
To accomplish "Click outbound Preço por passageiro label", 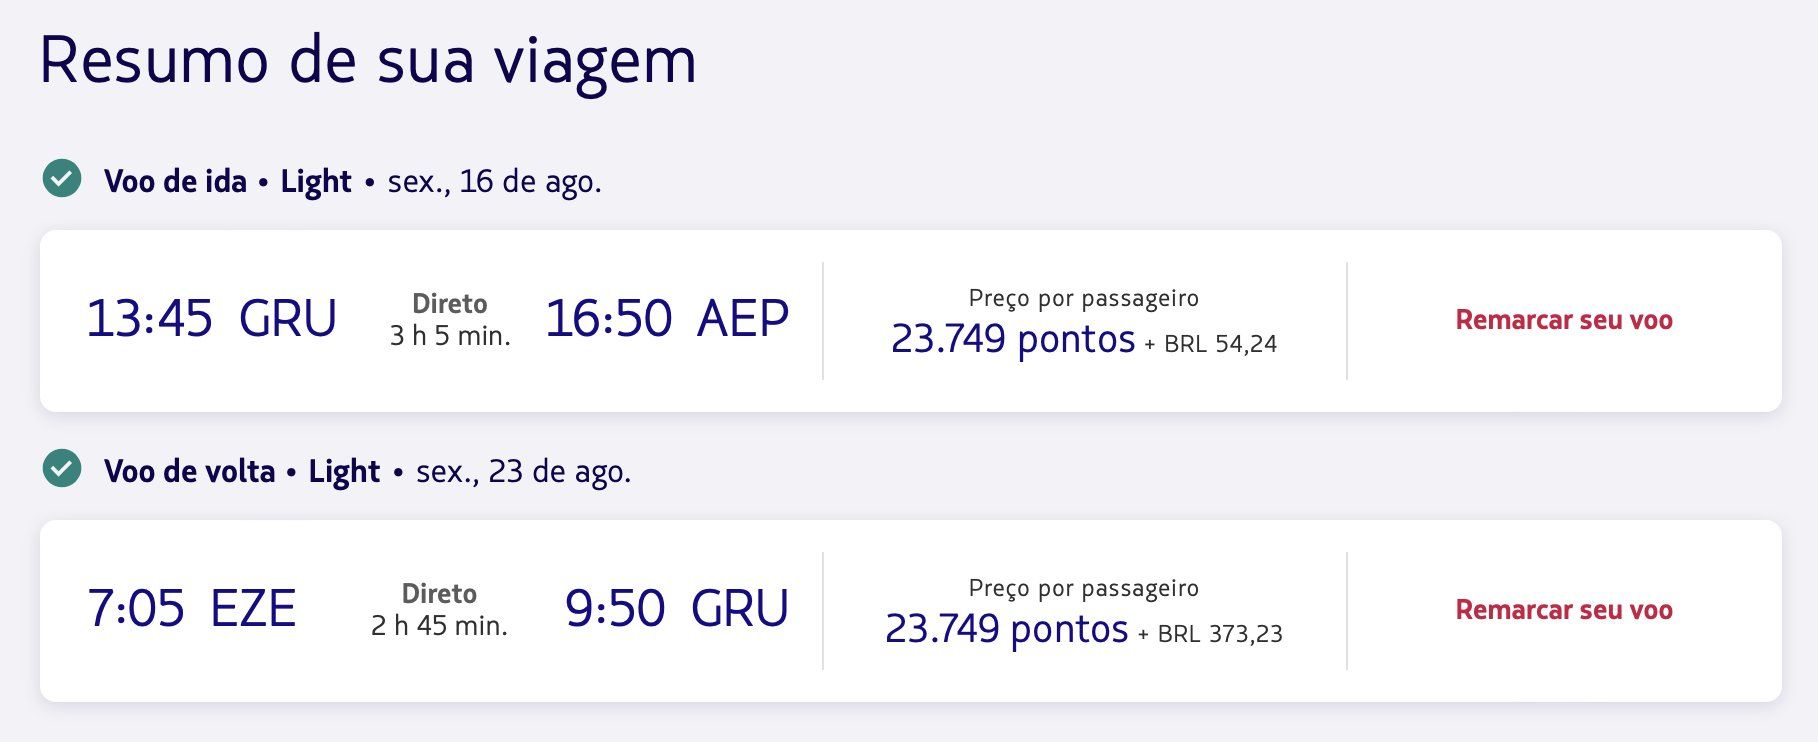I will [x=1084, y=298].
